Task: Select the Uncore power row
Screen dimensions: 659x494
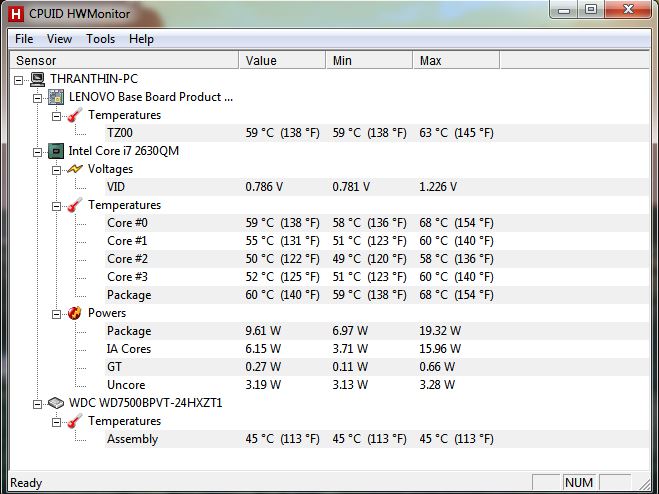Action: (376, 385)
